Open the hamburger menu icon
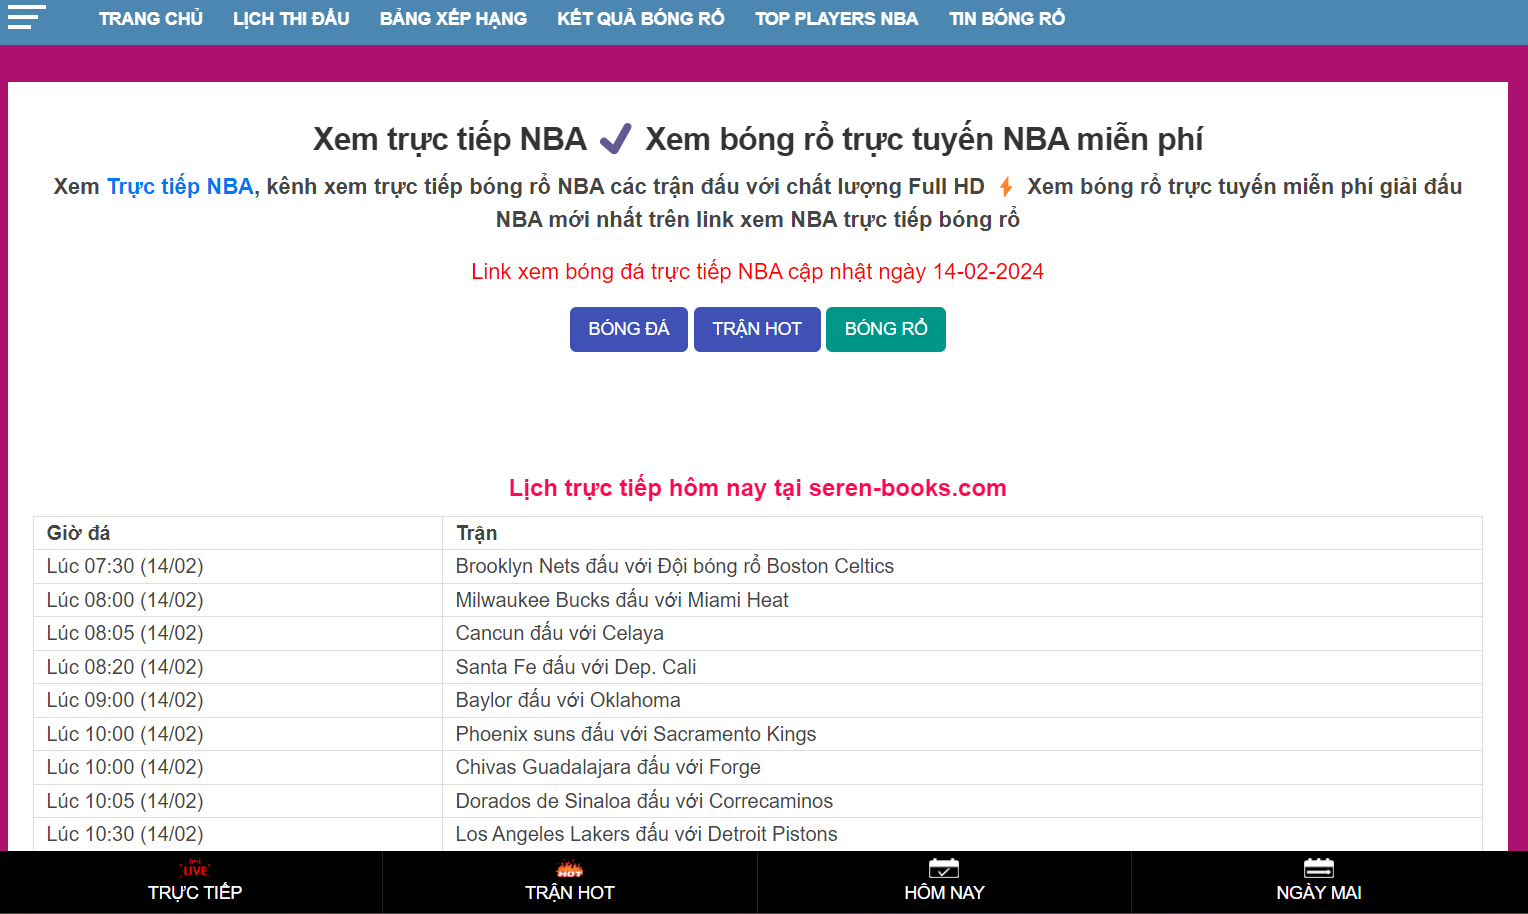Image resolution: width=1528 pixels, height=914 pixels. click(26, 17)
